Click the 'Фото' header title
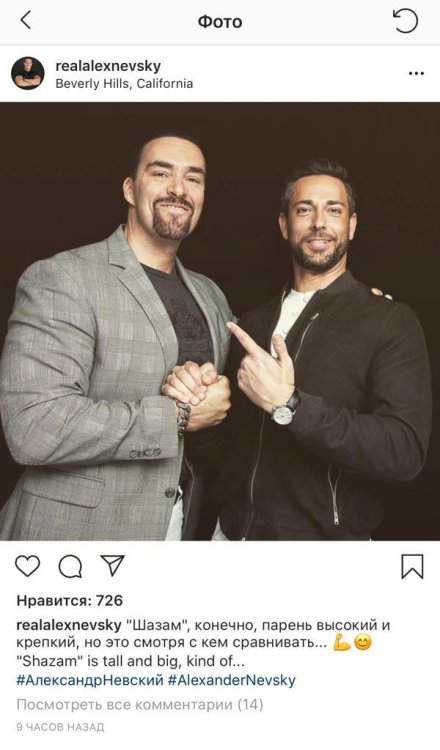 pos(220,22)
